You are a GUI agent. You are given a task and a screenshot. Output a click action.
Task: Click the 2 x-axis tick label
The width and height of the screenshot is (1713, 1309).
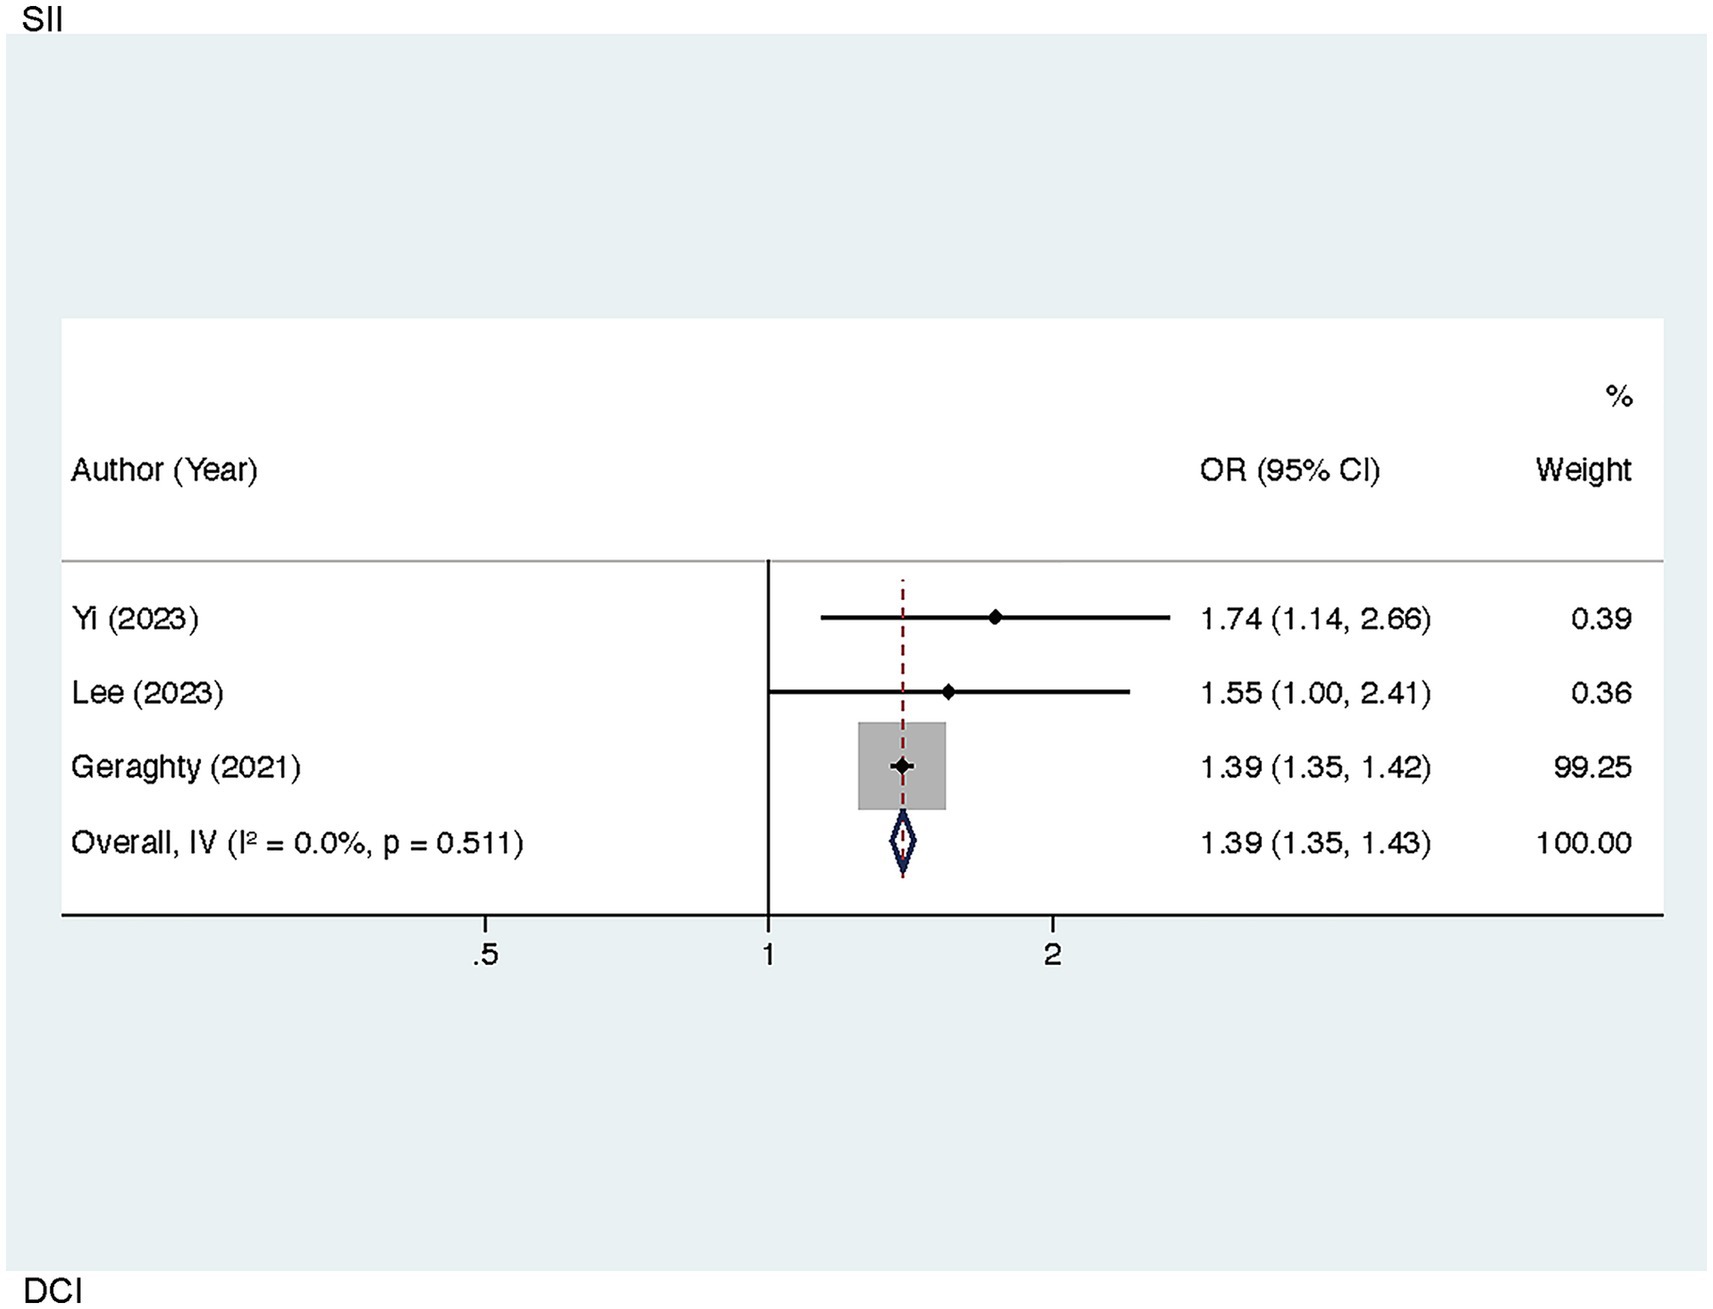pos(1052,955)
